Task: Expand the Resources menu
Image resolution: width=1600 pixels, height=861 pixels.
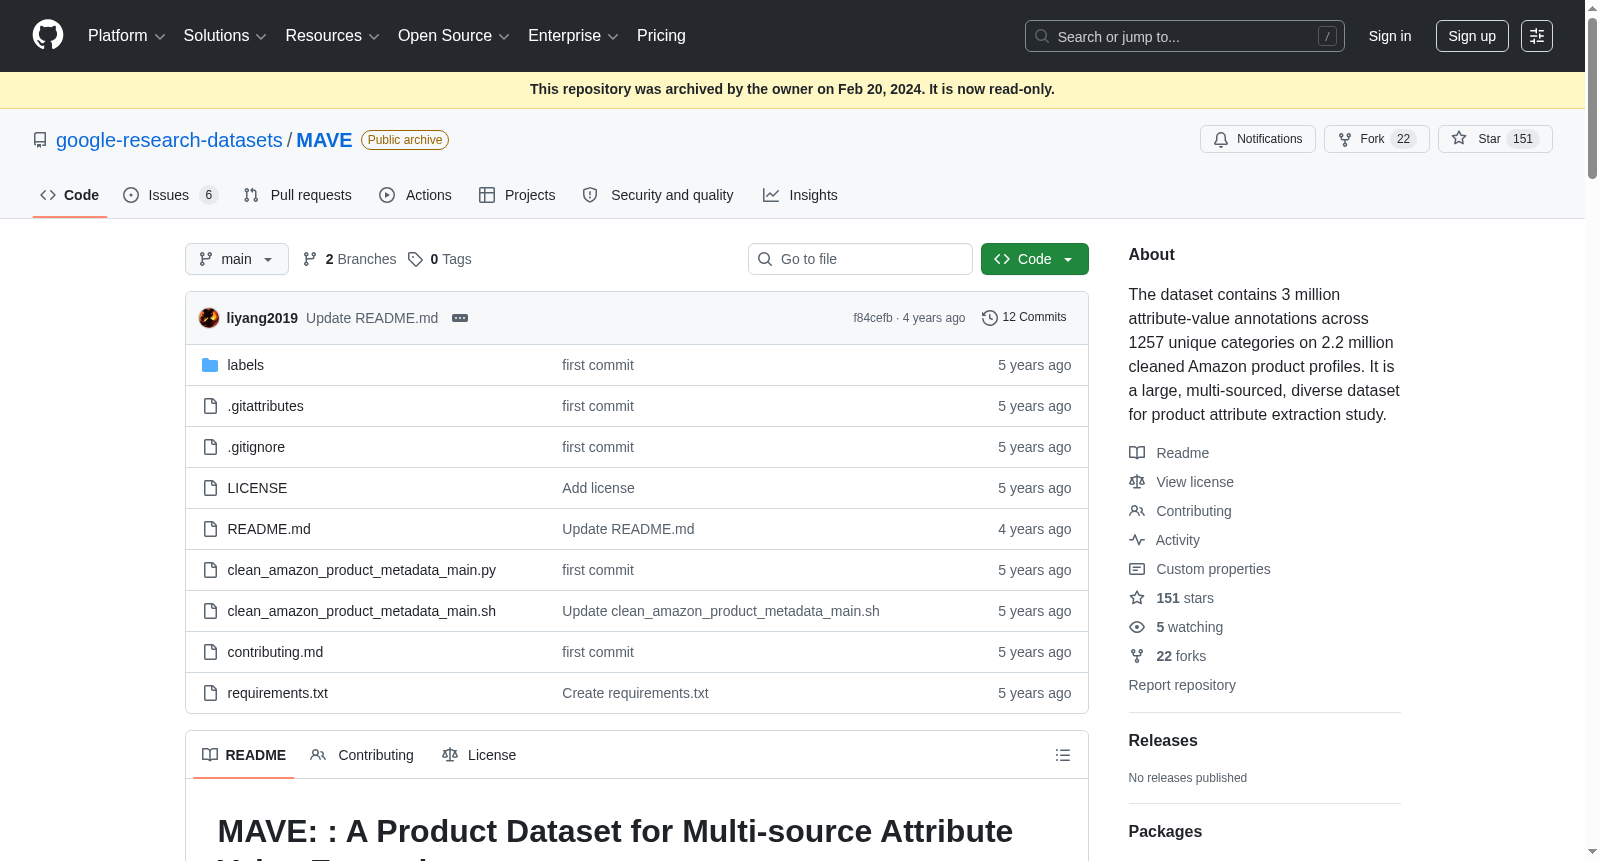Action: (x=332, y=36)
